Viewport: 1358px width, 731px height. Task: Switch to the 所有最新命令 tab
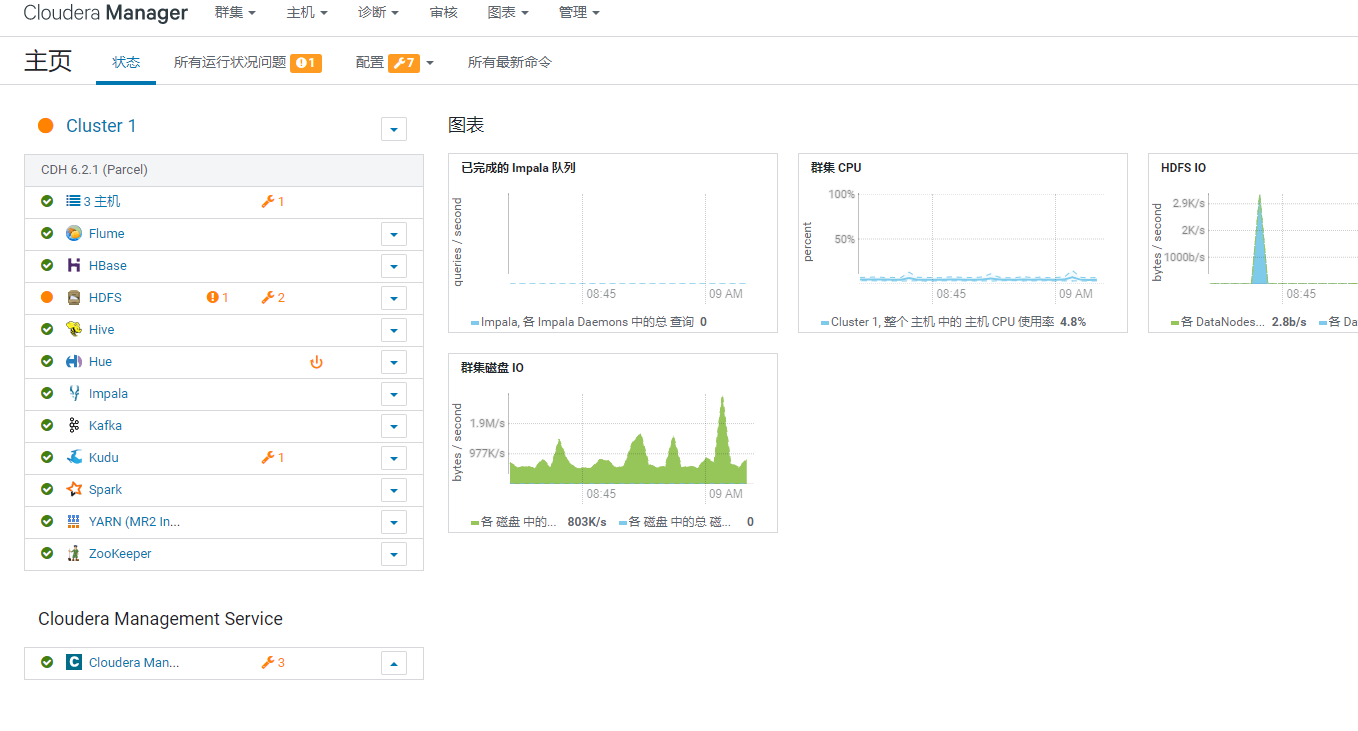click(509, 62)
